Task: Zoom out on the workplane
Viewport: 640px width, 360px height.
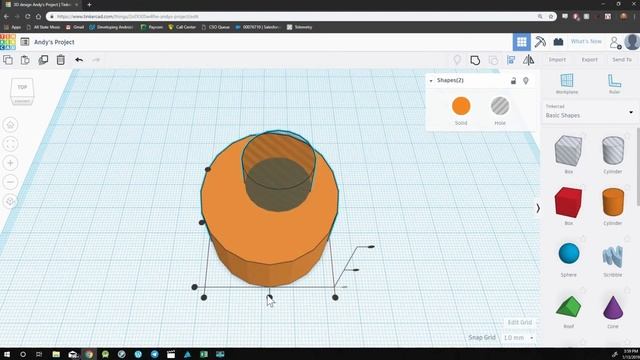Action: (11, 182)
